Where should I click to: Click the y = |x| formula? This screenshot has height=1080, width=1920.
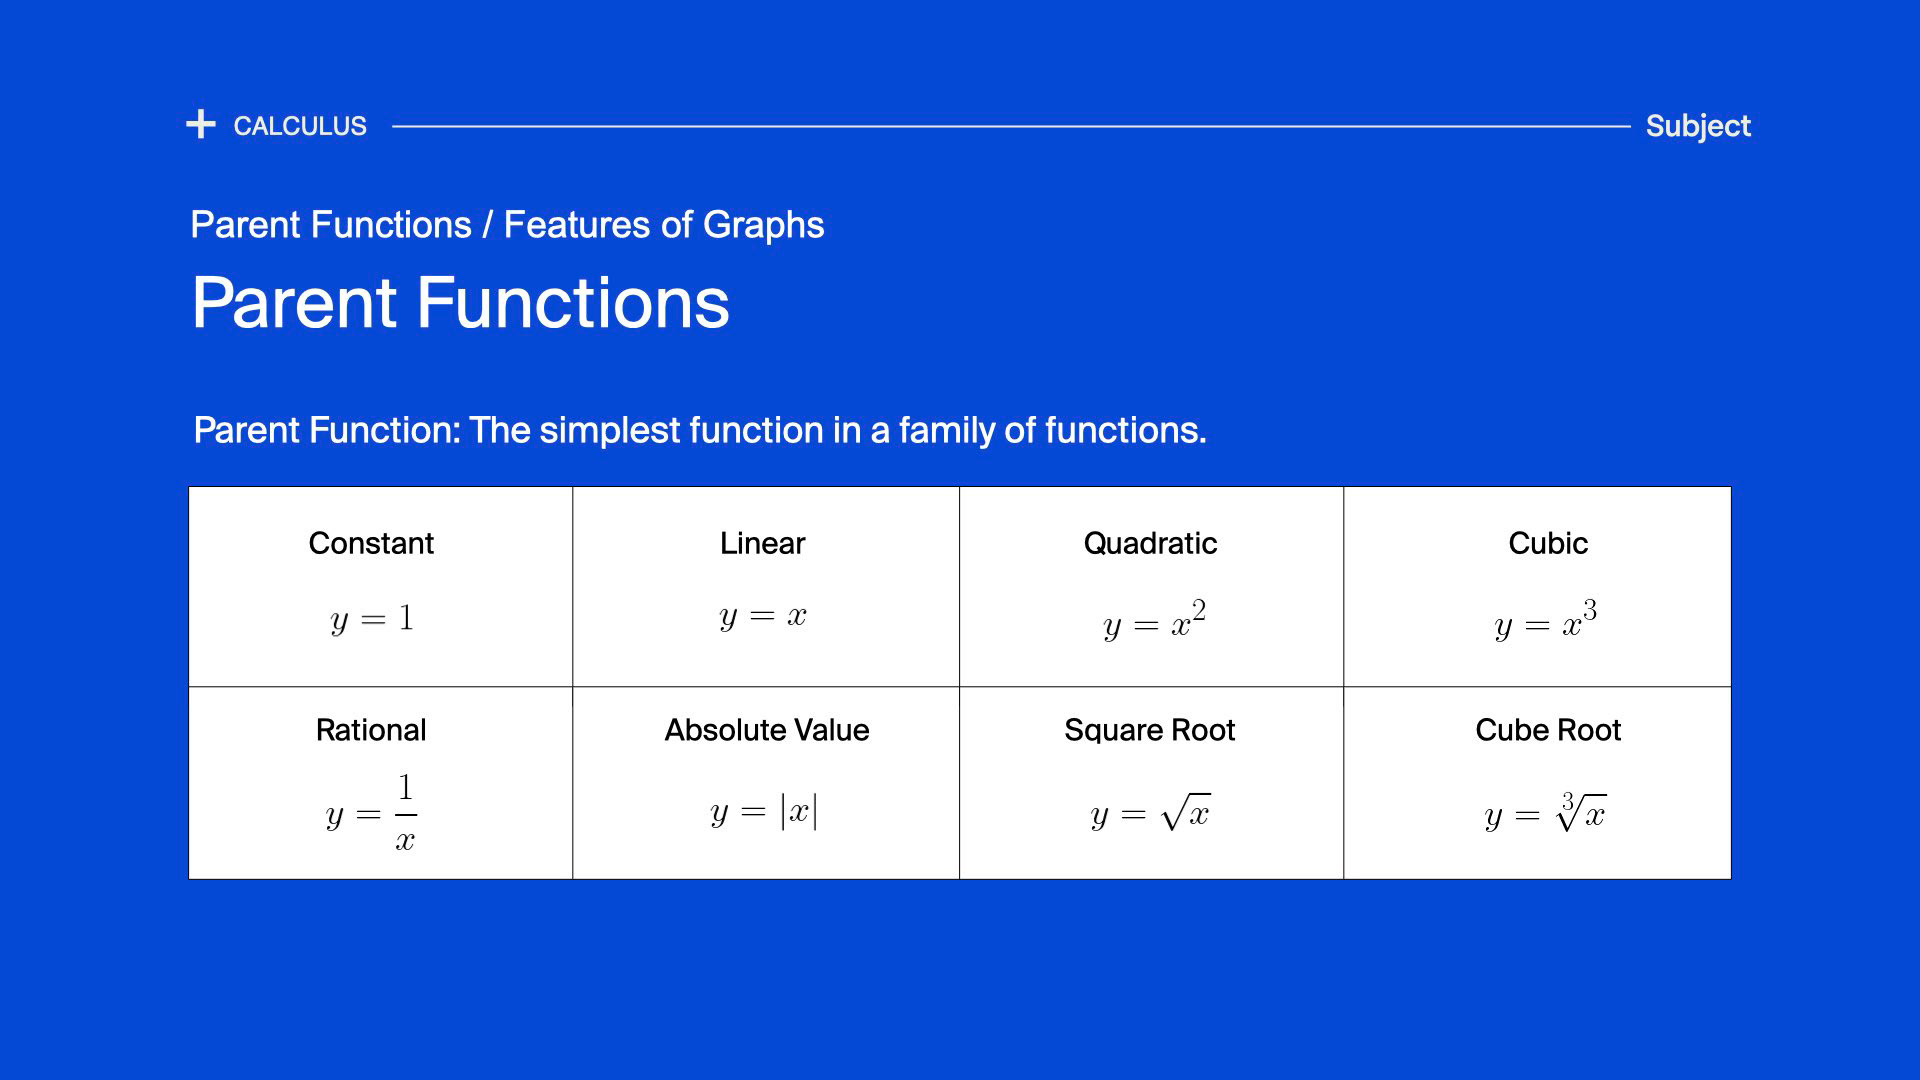(765, 812)
